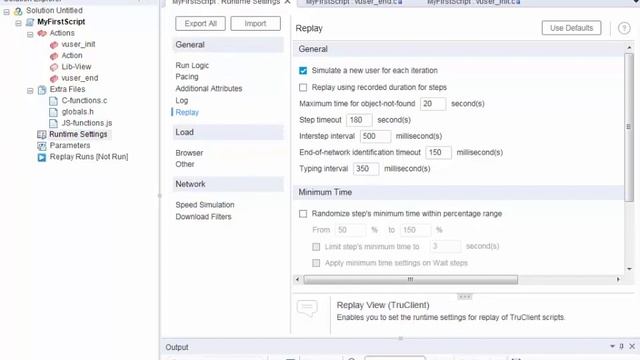
Task: Click the C-functions.c file icon
Action: tap(53, 101)
